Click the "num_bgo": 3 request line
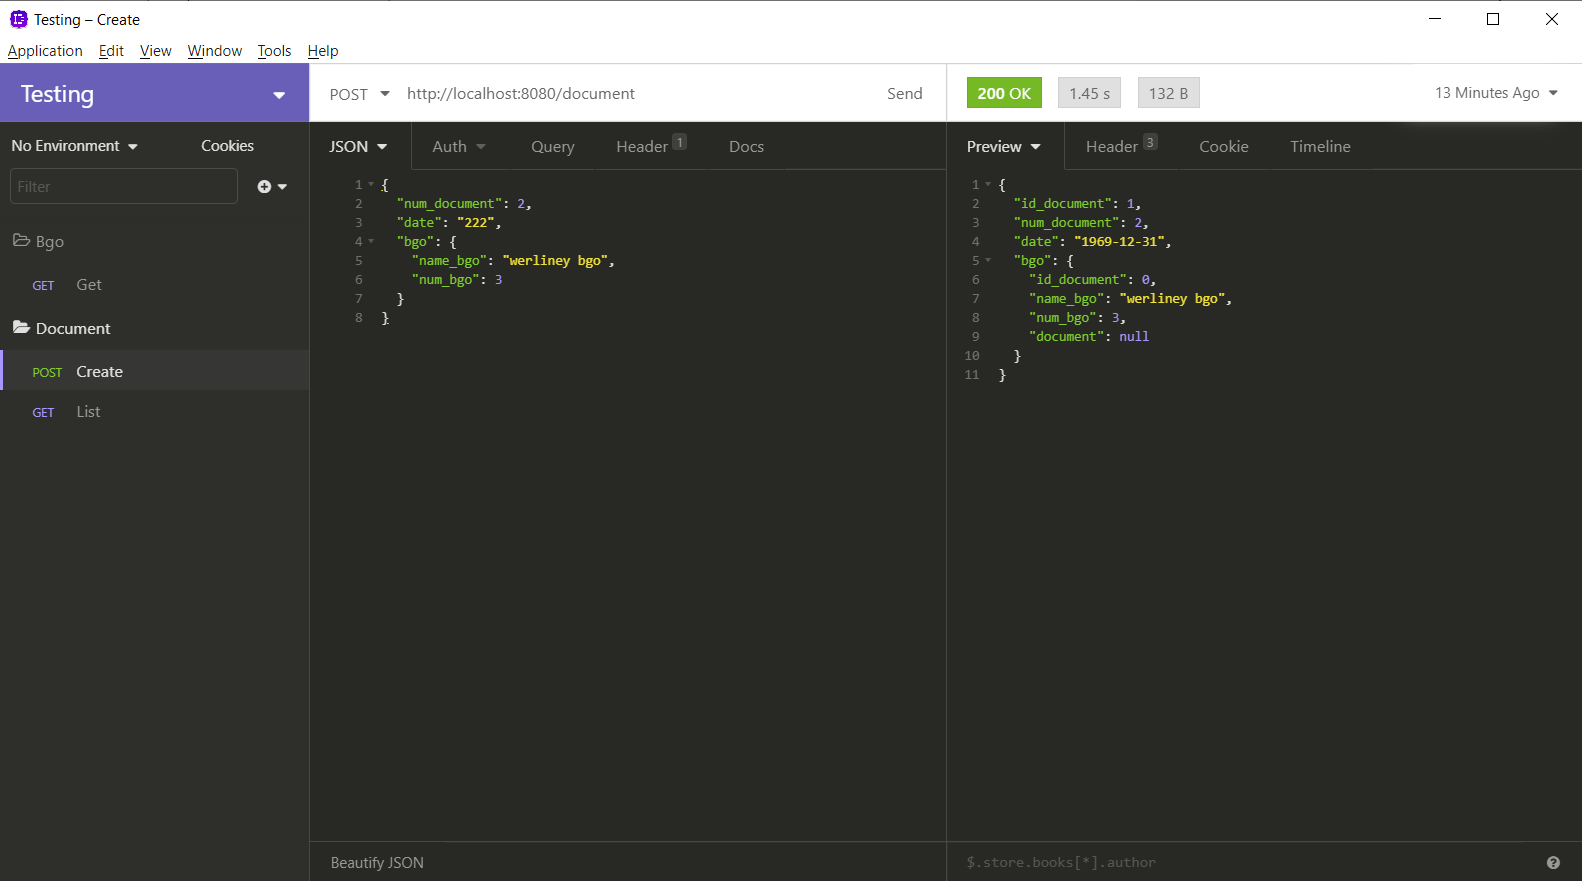This screenshot has width=1582, height=881. point(457,280)
